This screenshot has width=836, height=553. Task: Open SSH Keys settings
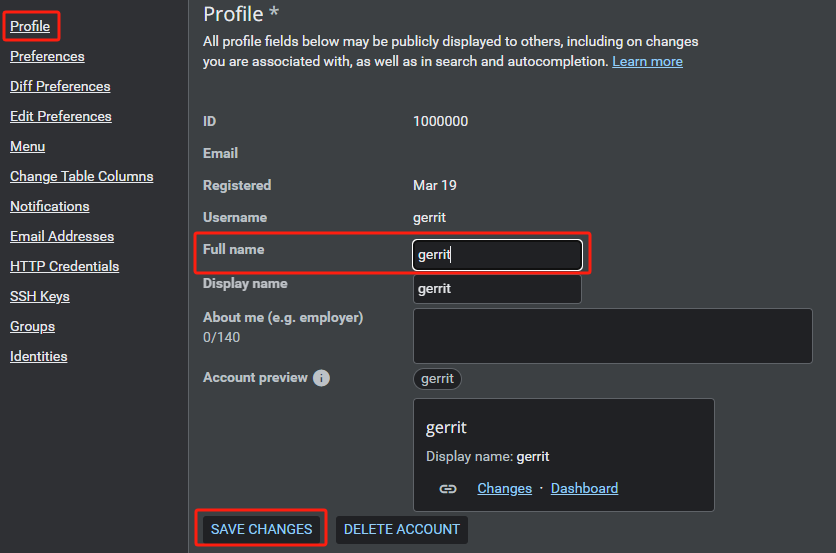click(40, 296)
